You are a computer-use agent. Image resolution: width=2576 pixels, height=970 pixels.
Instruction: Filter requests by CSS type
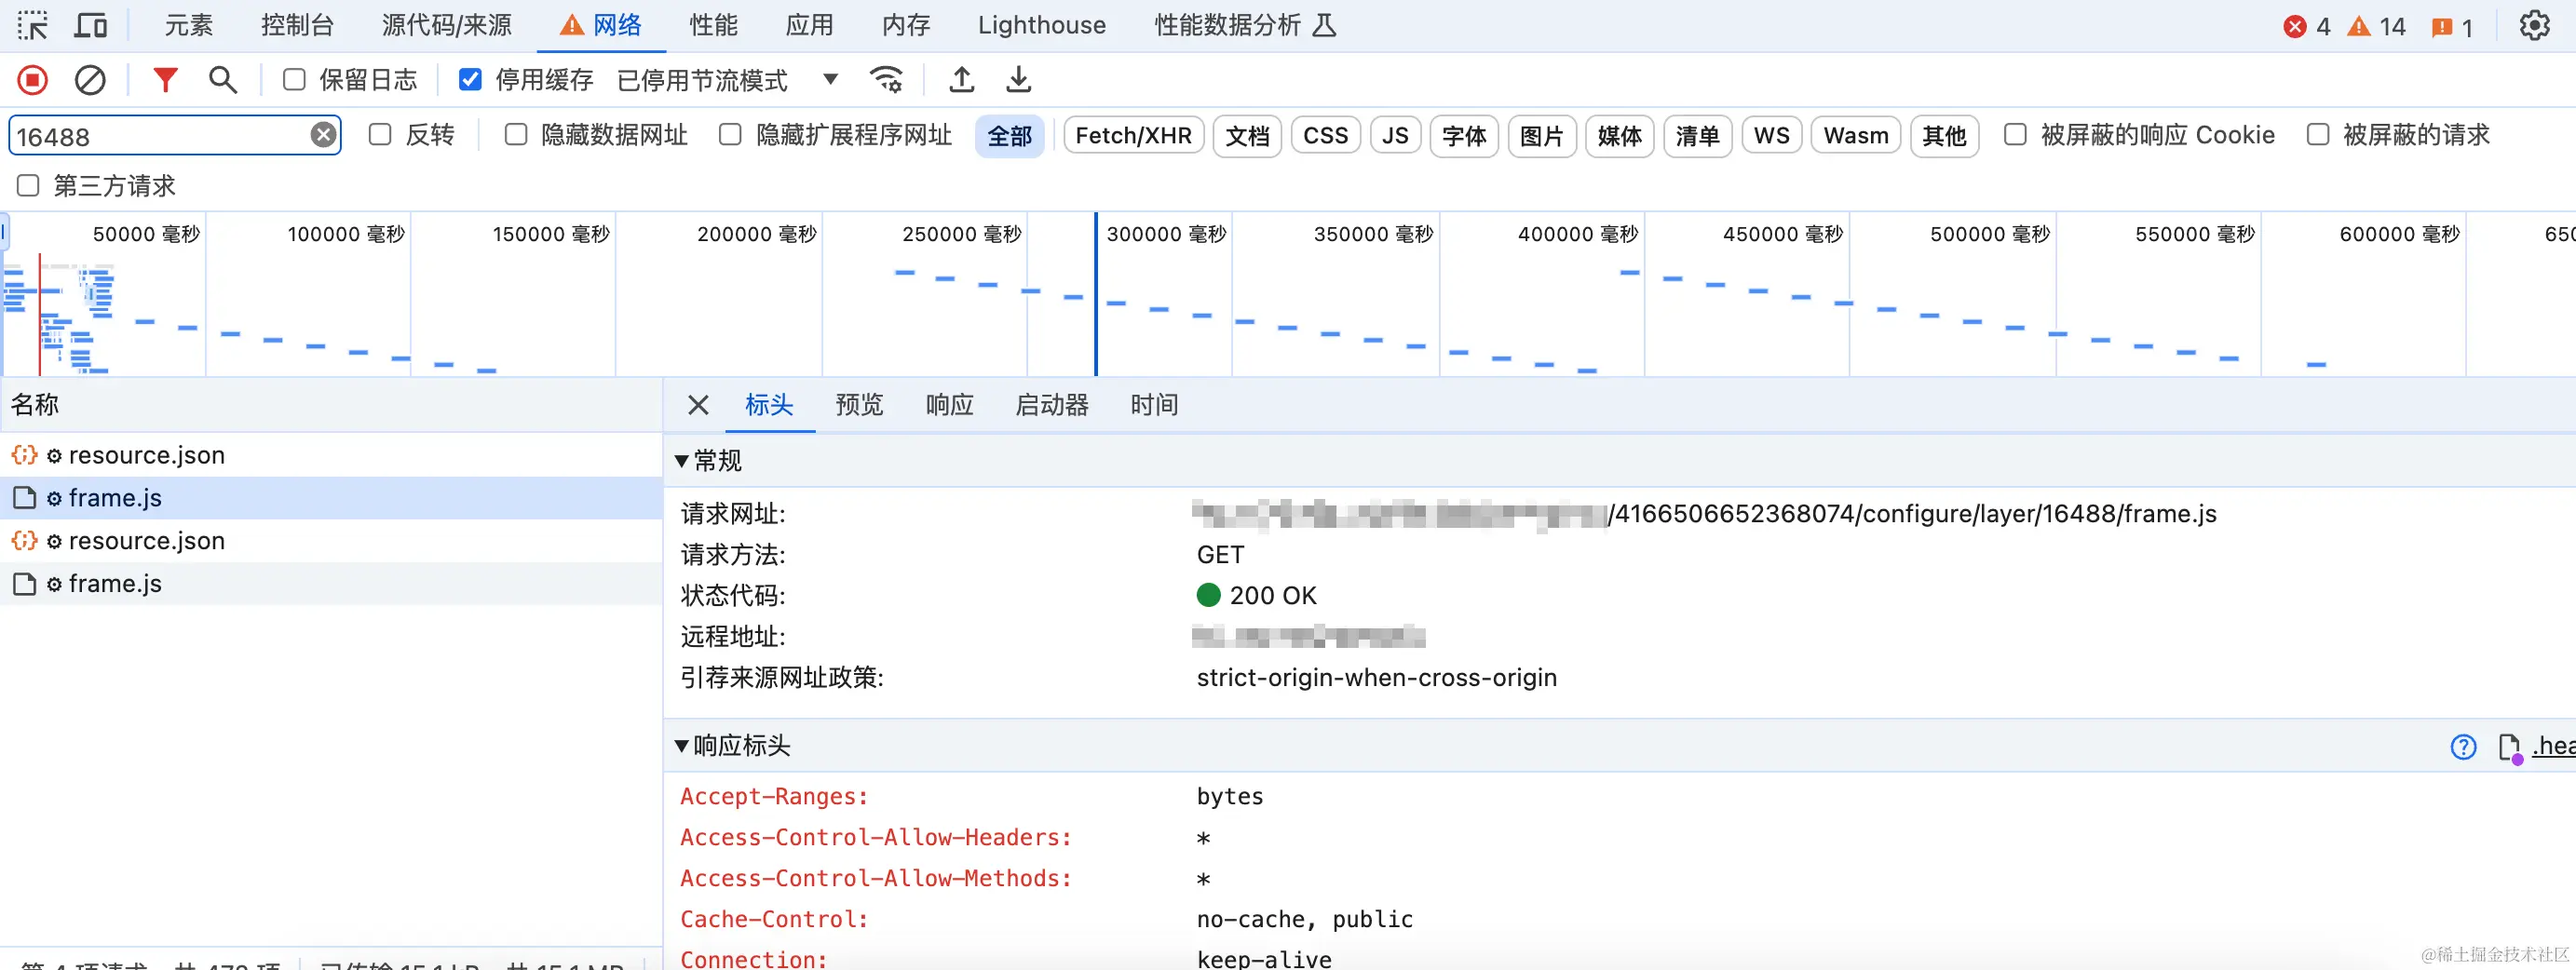pyautogui.click(x=1326, y=136)
